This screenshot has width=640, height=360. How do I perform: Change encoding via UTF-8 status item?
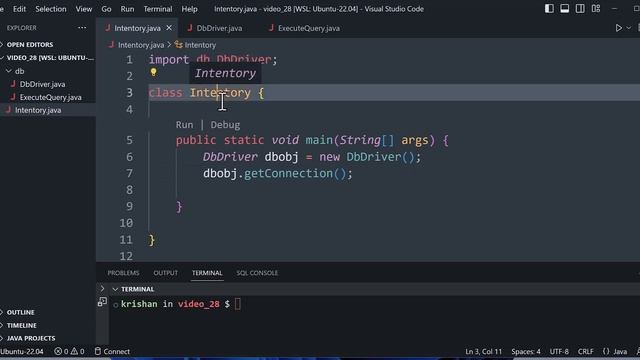pos(559,351)
